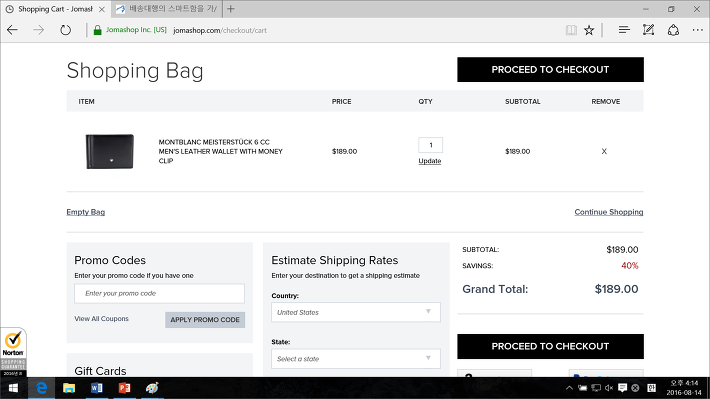Focus the promo code input field

[x=159, y=293]
